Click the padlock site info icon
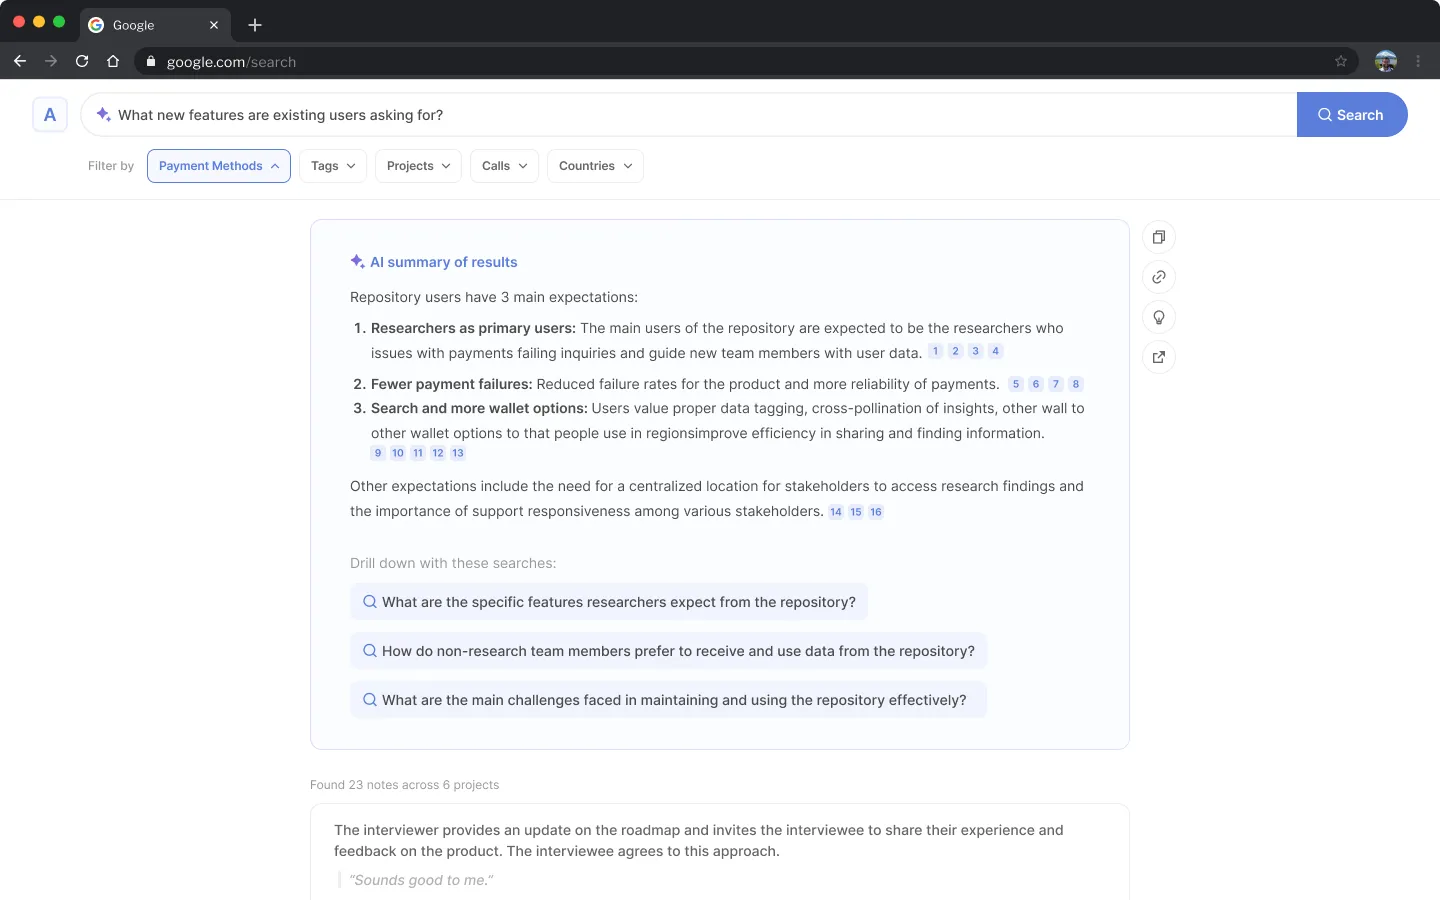This screenshot has width=1440, height=900. [151, 61]
